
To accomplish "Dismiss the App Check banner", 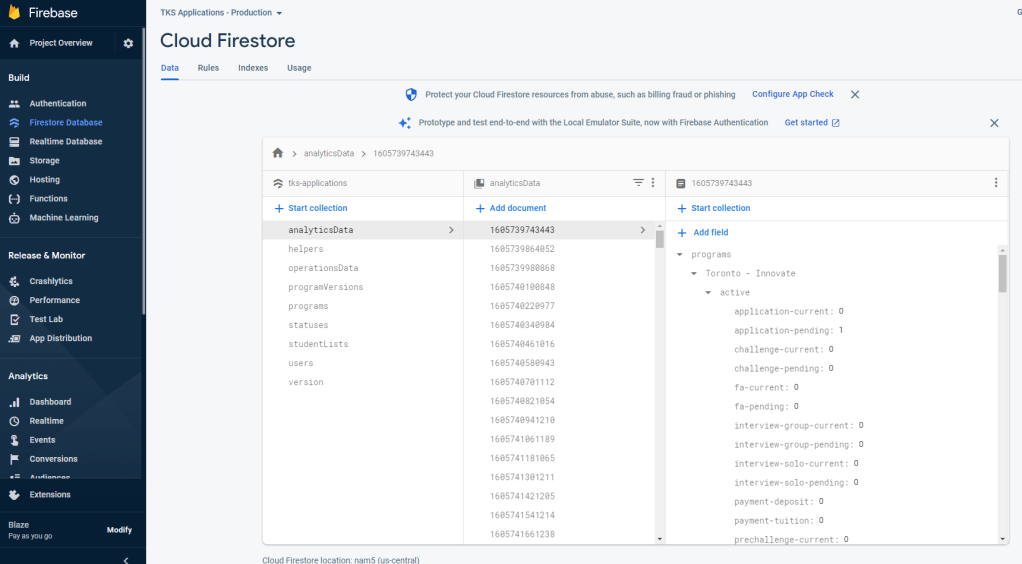I will tap(855, 94).
